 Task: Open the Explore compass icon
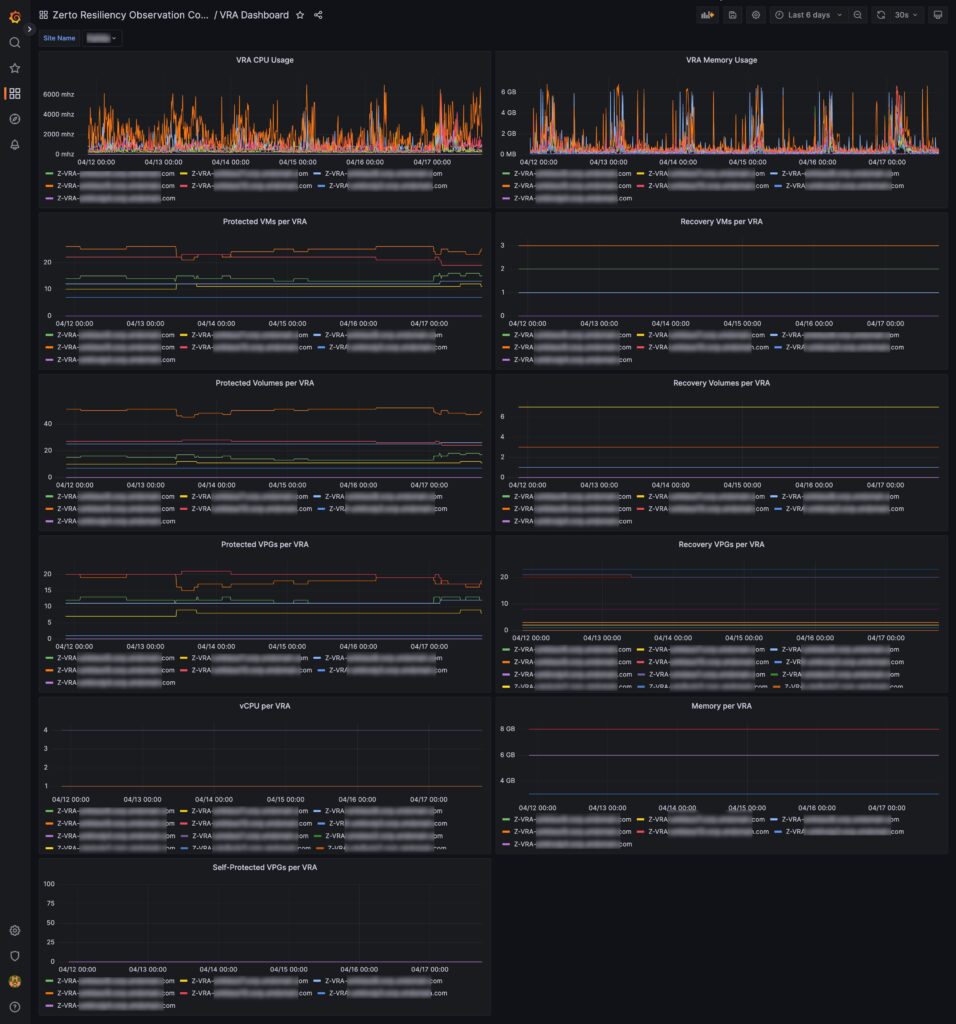pyautogui.click(x=14, y=119)
